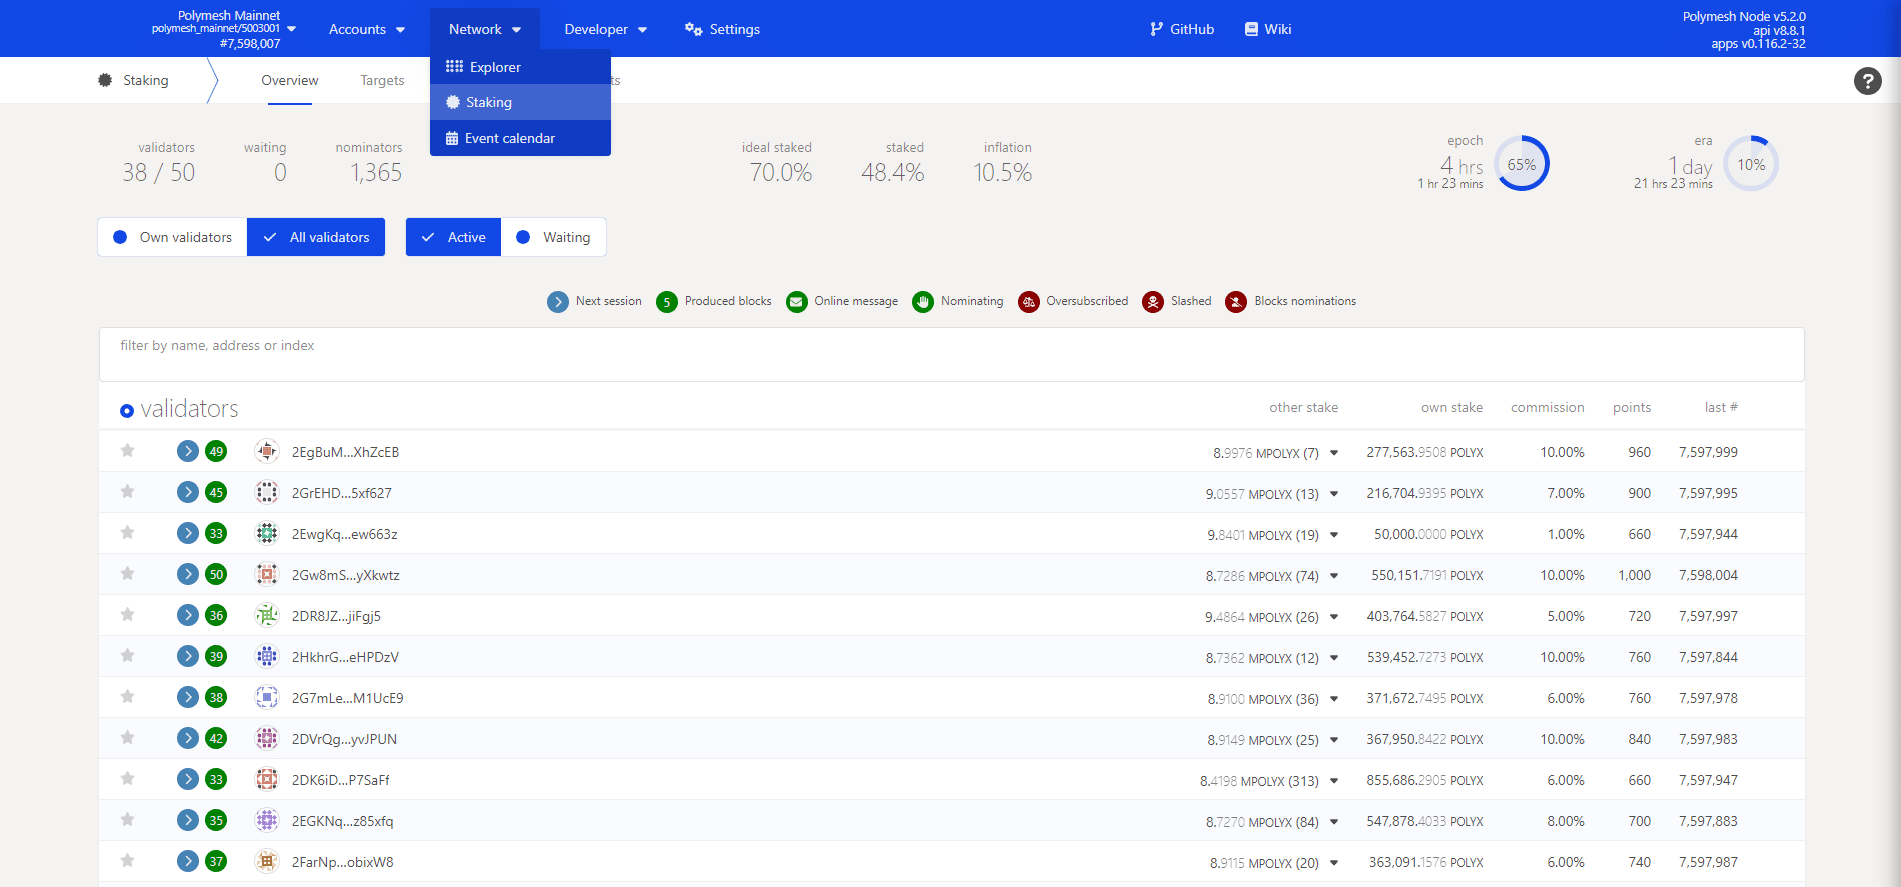Click the 2G7mLe...M1UcE9 identicon
1901x887 pixels.
click(x=267, y=697)
